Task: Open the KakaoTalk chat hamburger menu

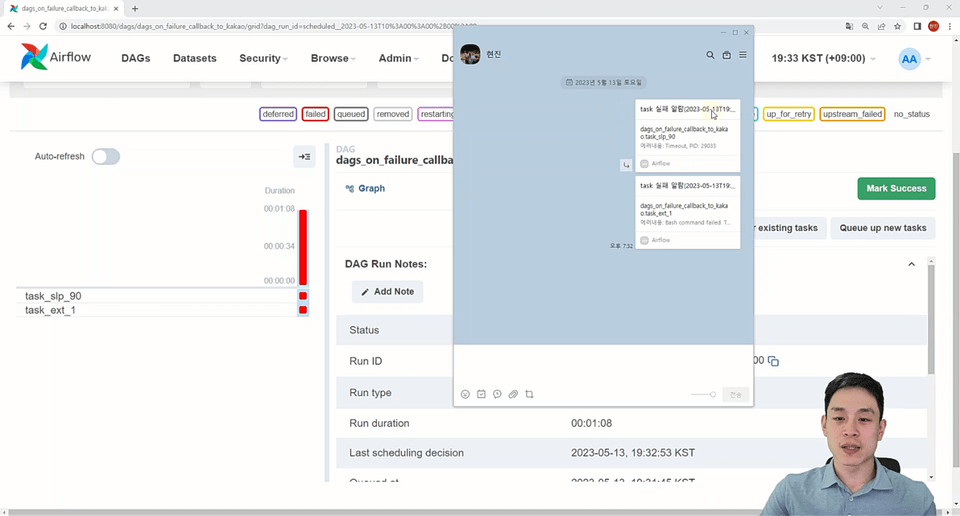Action: point(743,55)
